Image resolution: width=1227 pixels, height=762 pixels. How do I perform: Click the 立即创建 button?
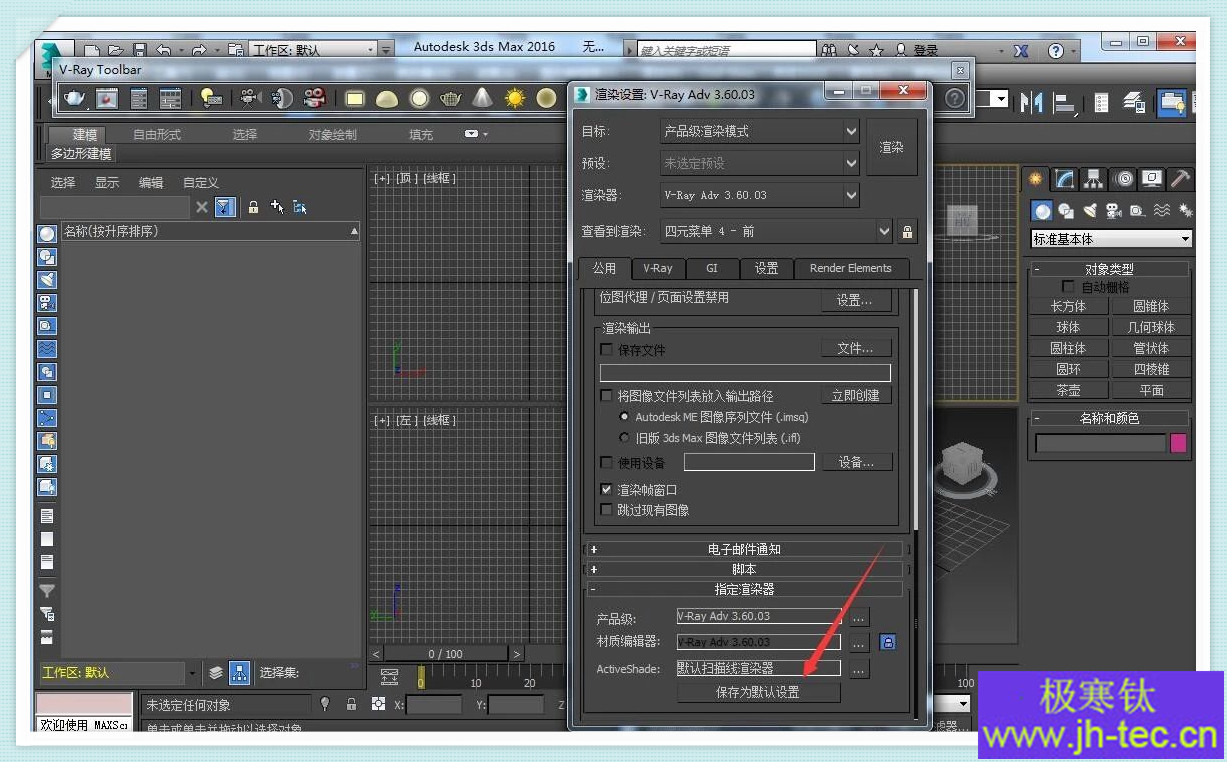(x=856, y=395)
